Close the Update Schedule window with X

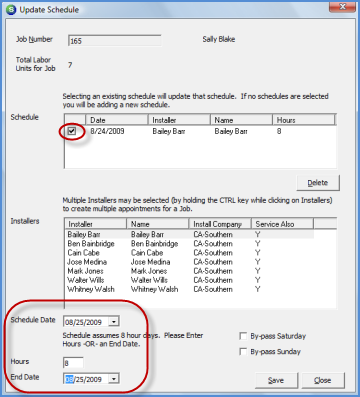[342, 7]
